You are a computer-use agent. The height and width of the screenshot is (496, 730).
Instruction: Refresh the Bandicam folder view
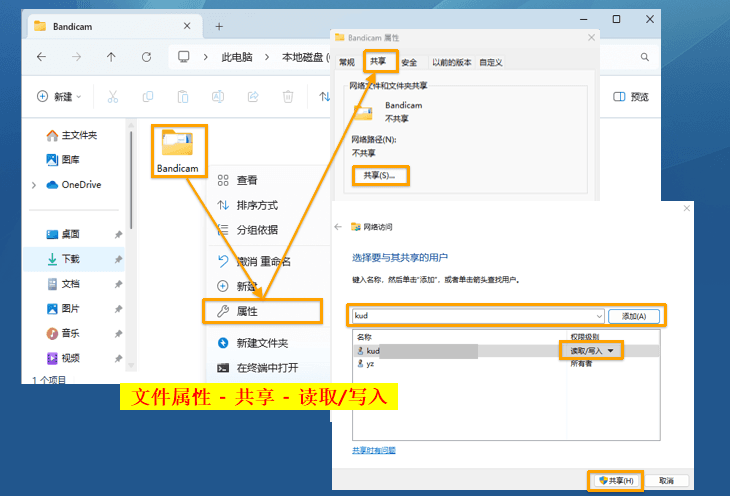(x=146, y=57)
